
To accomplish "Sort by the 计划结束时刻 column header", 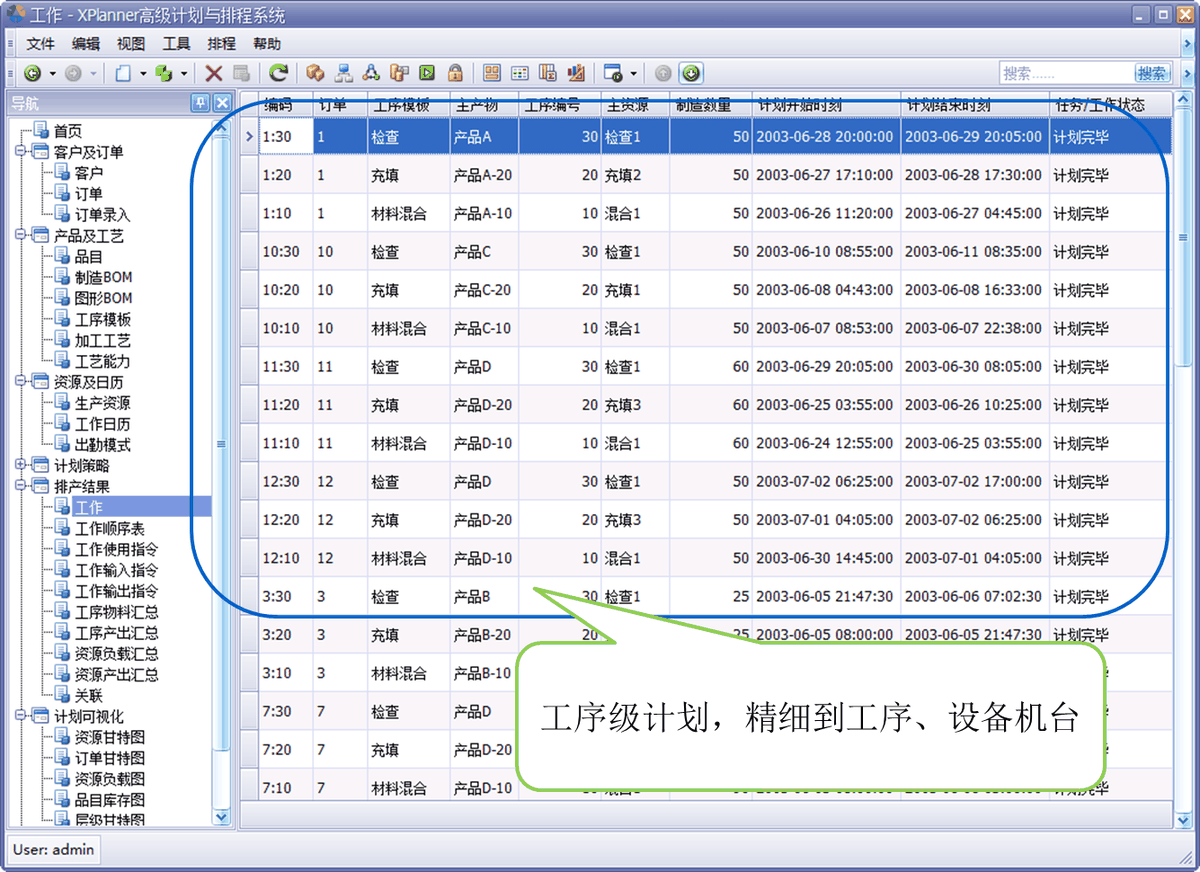I will click(975, 105).
